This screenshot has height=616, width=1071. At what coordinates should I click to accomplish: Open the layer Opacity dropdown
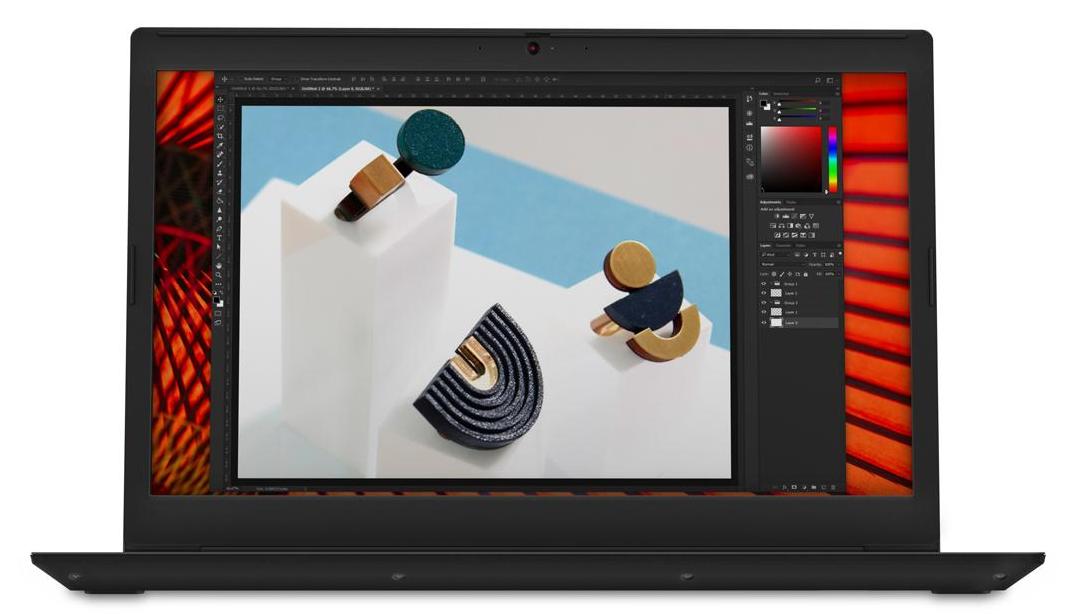point(832,264)
